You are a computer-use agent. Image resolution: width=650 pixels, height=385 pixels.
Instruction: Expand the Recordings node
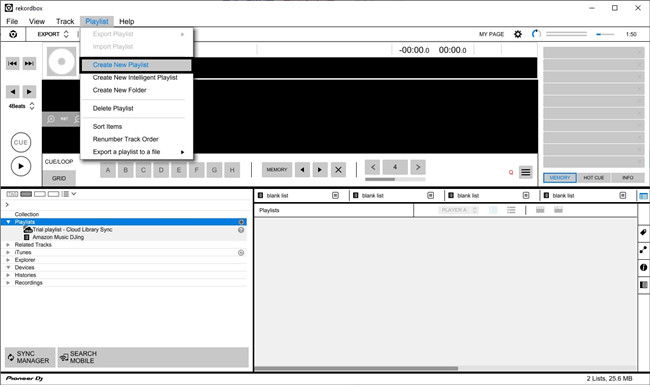click(8, 283)
